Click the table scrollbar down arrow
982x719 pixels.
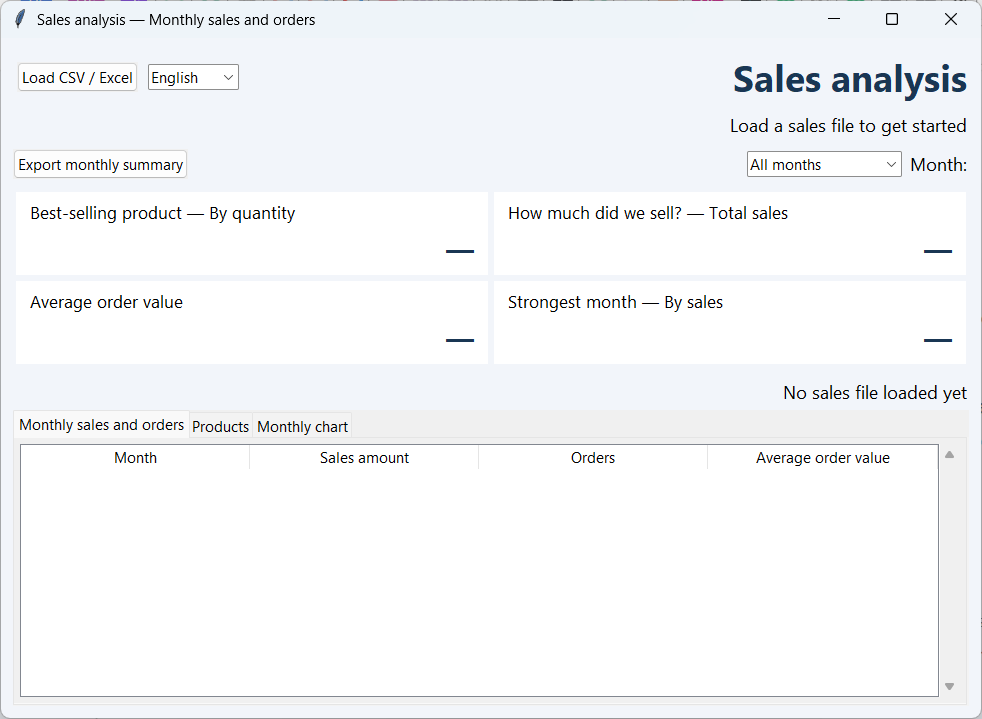[x=949, y=686]
